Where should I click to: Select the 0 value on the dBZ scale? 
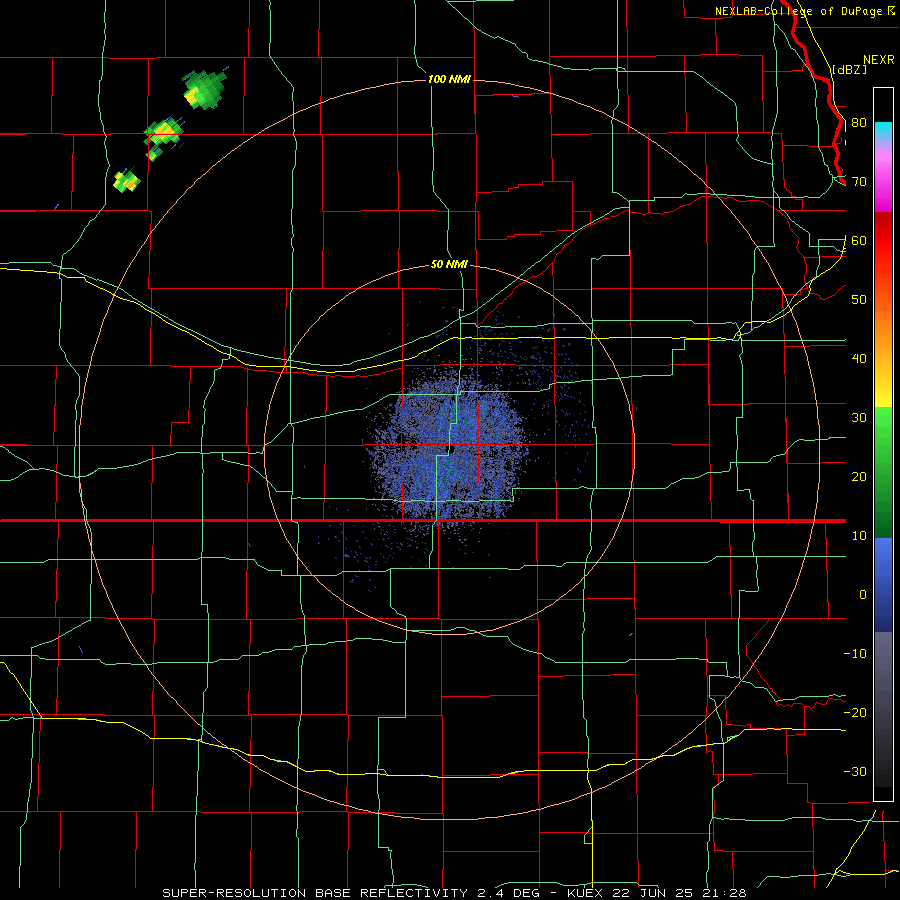click(x=863, y=595)
